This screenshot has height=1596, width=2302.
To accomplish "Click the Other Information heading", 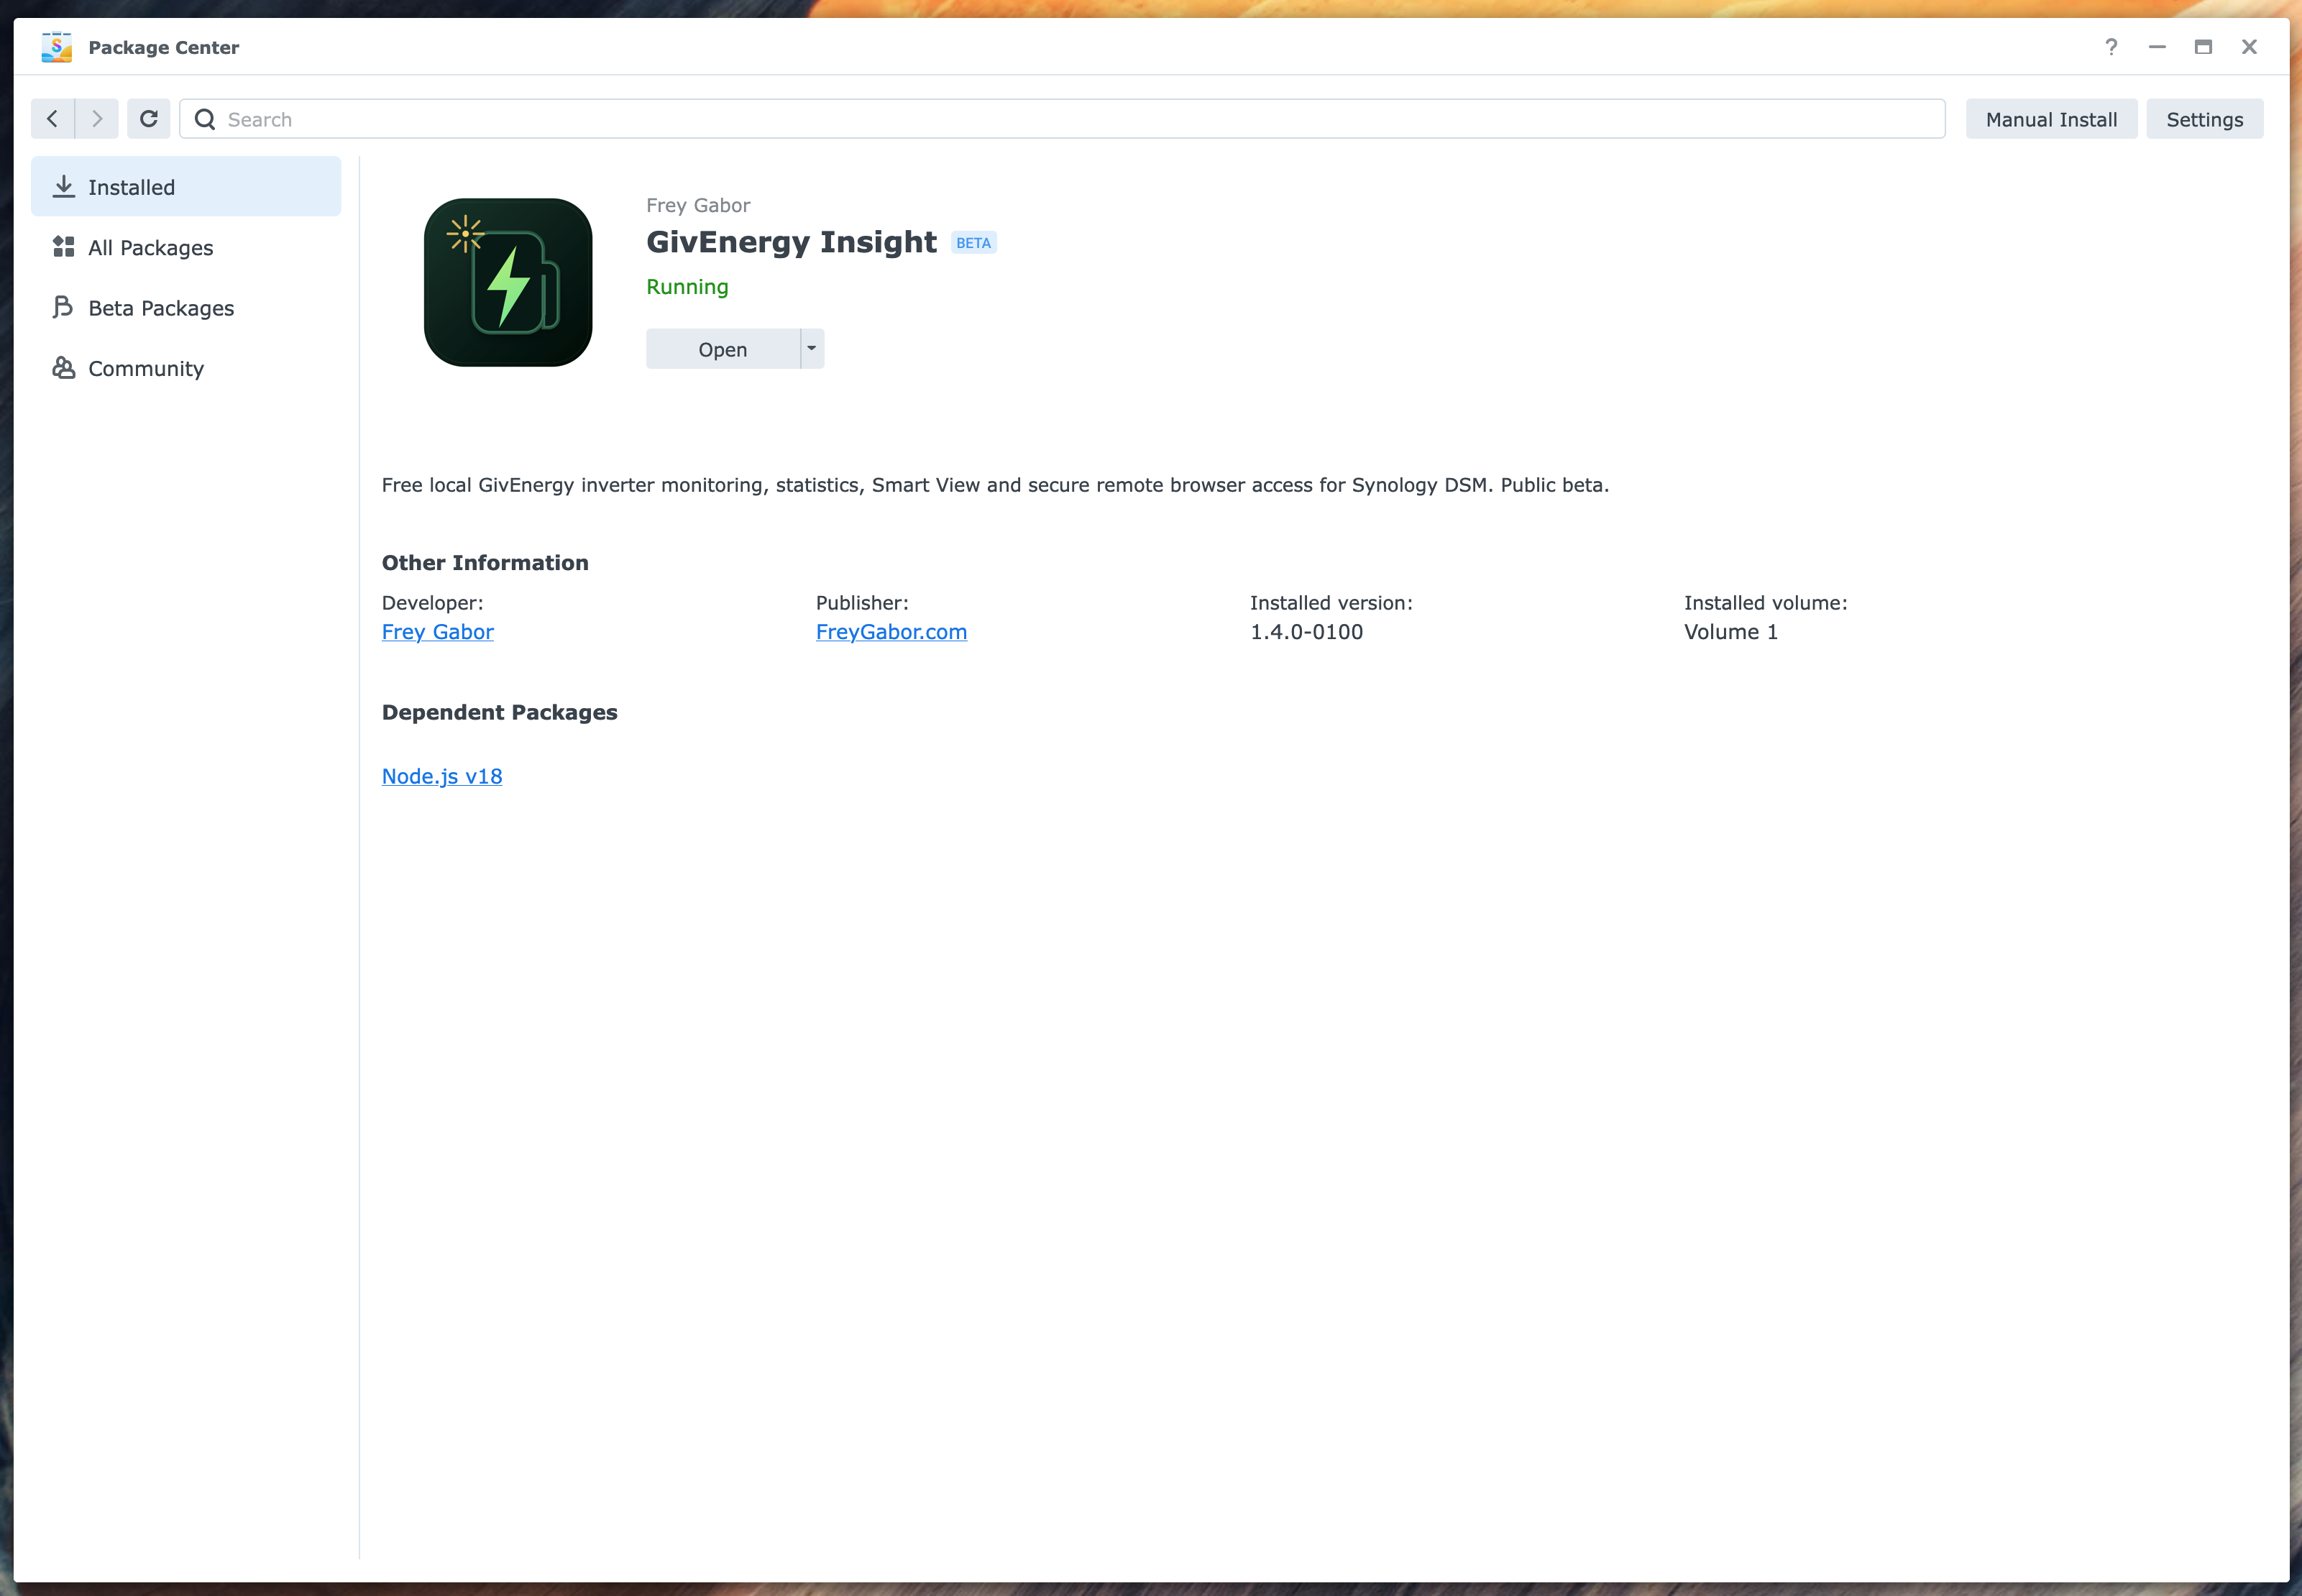I will [x=485, y=563].
